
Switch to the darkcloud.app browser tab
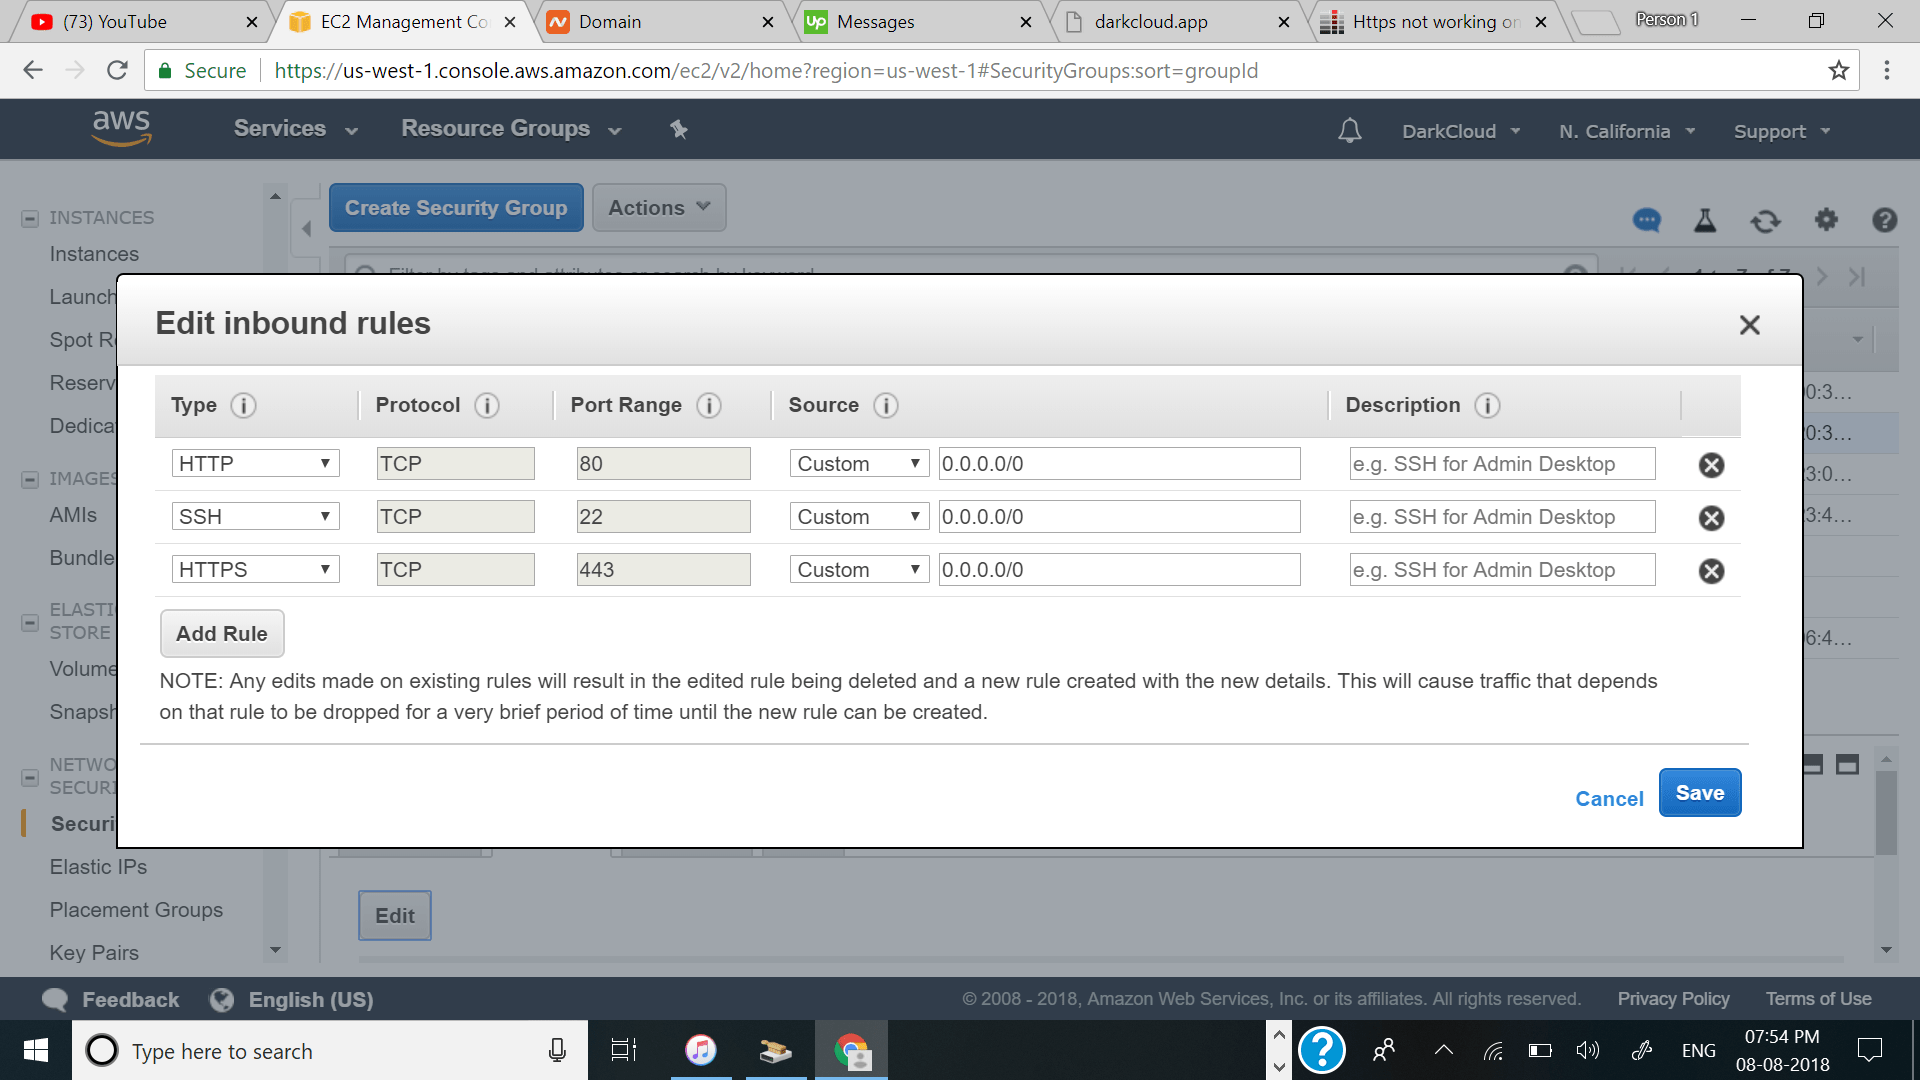click(1150, 21)
